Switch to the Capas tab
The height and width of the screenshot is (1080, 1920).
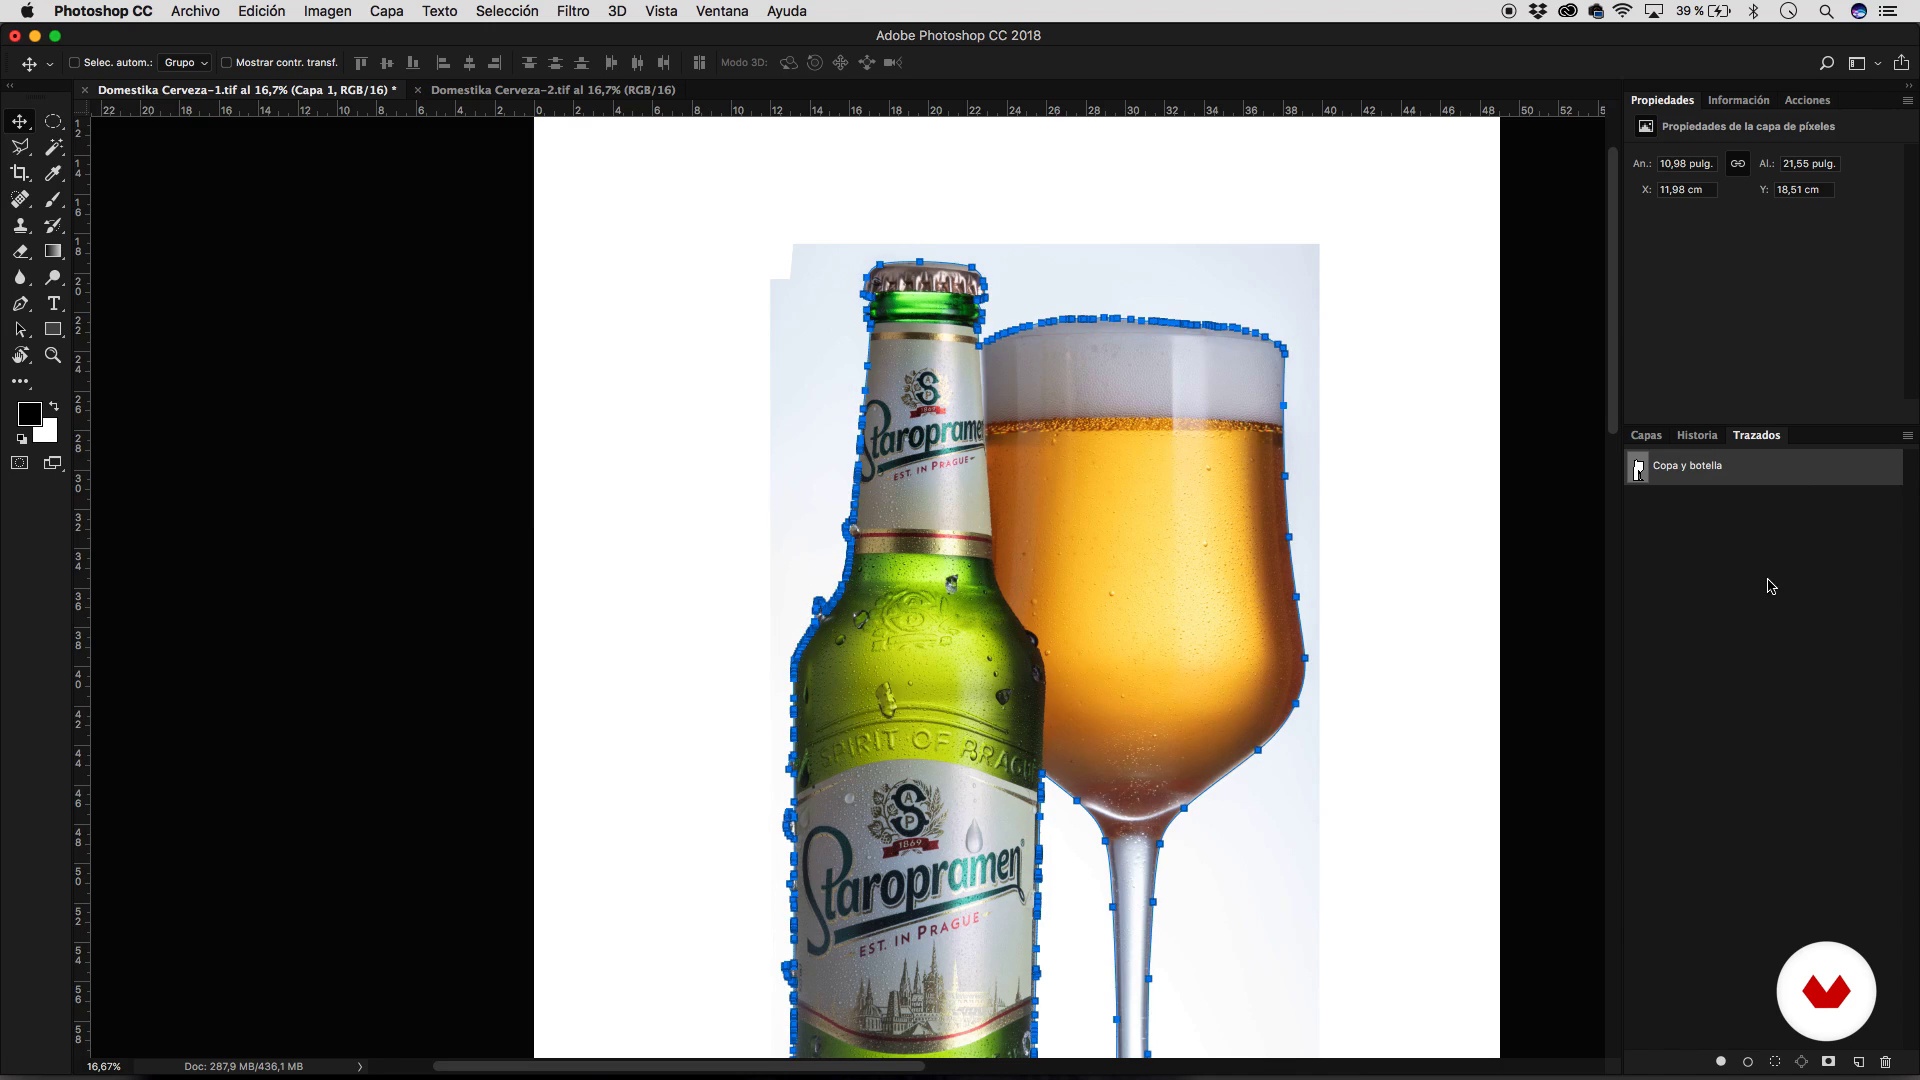click(1646, 436)
